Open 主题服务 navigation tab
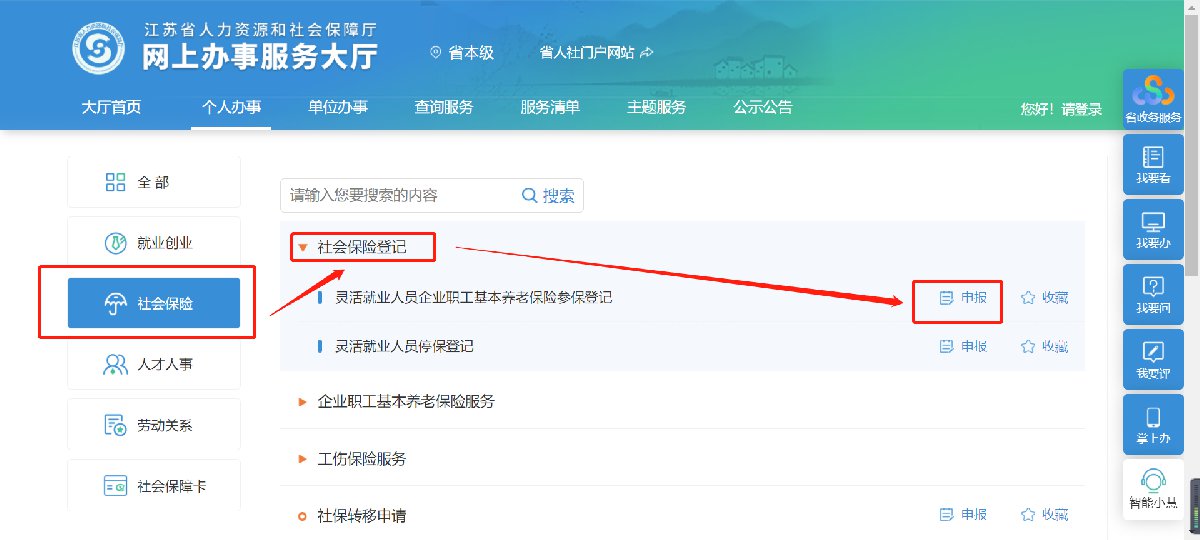The image size is (1200, 540). [x=657, y=108]
